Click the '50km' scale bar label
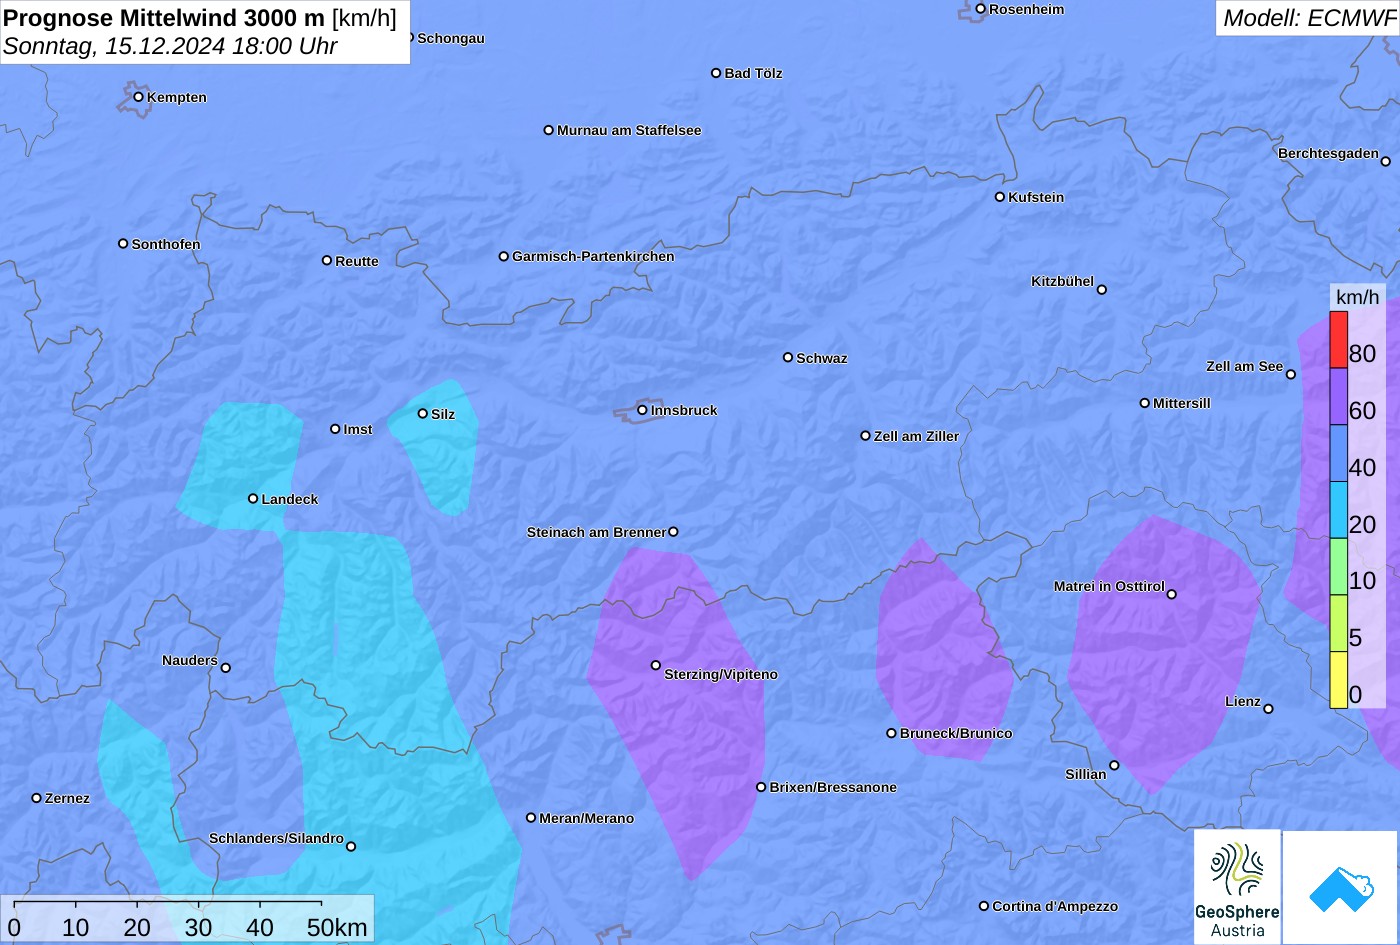 pos(337,927)
